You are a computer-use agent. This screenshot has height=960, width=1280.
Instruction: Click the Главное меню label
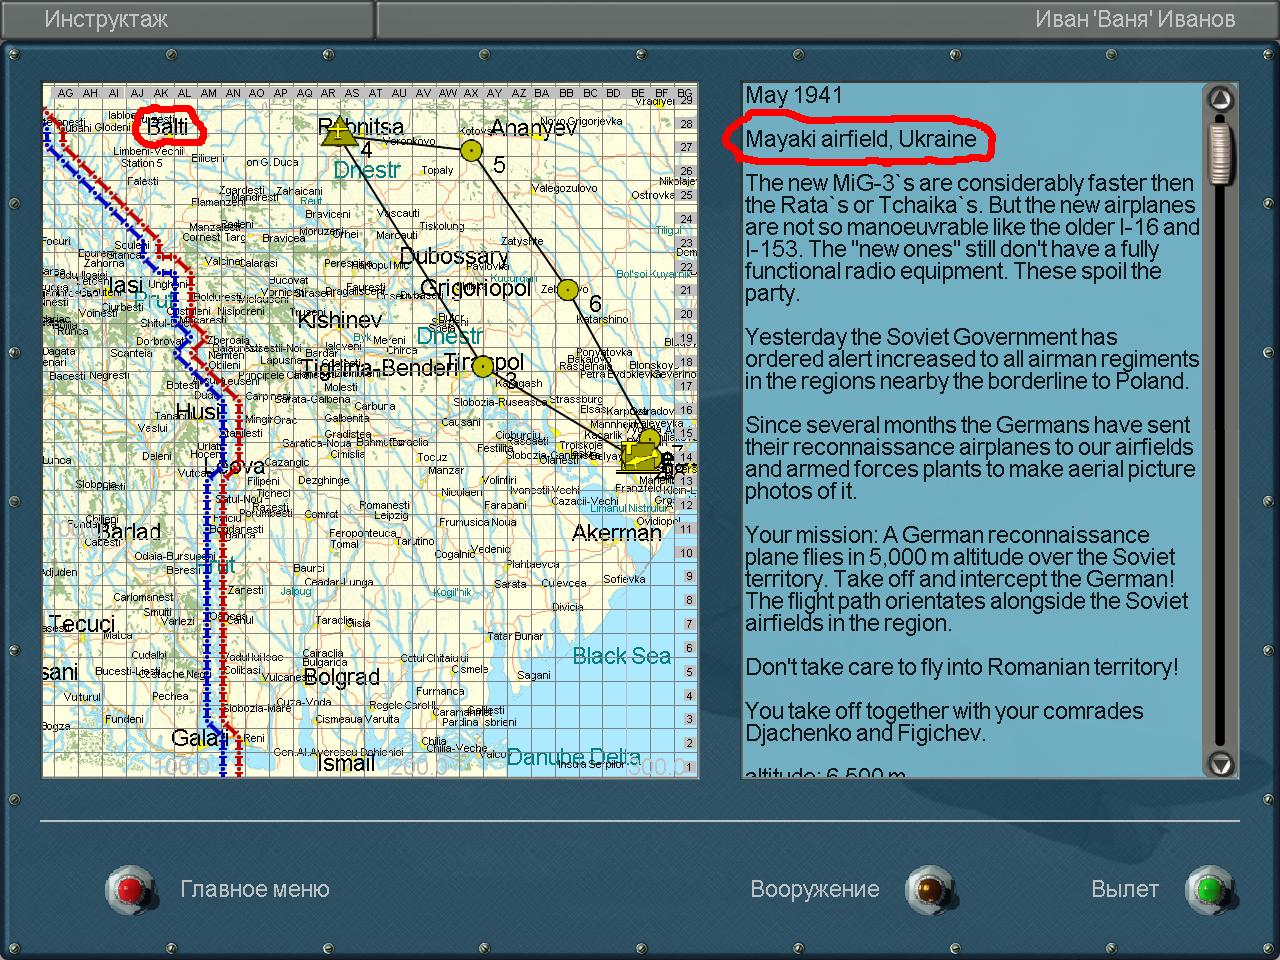click(254, 889)
